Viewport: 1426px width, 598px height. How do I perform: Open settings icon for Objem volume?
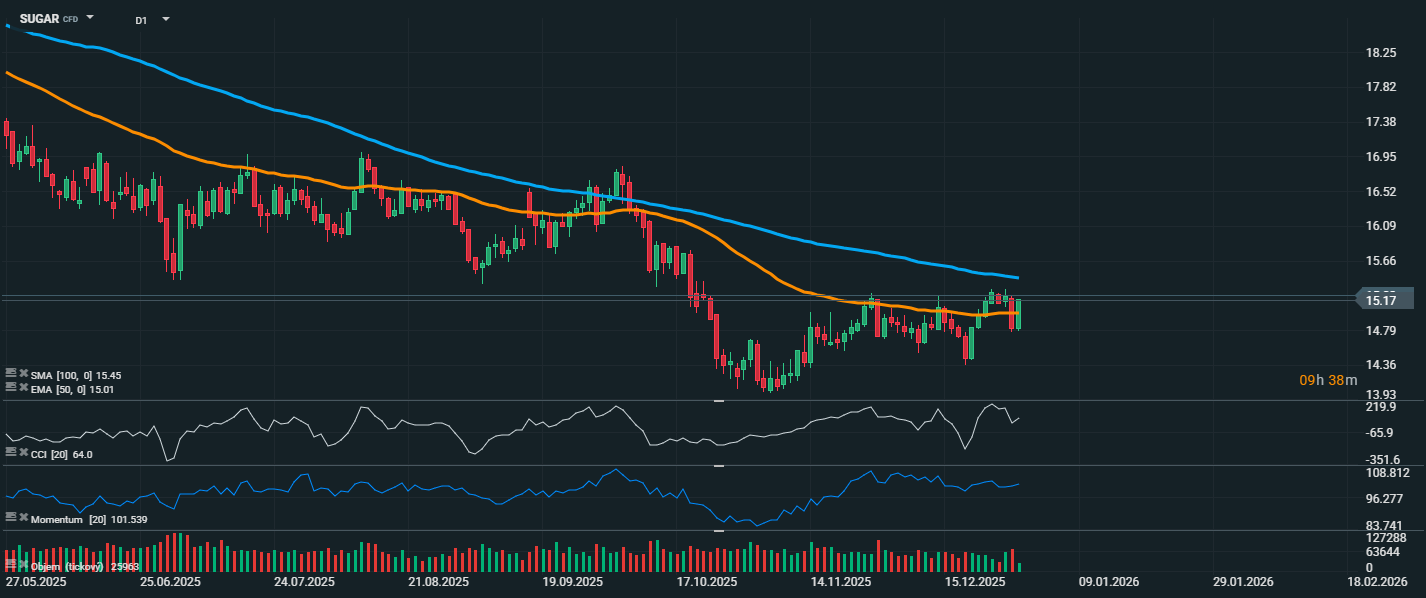[x=11, y=566]
